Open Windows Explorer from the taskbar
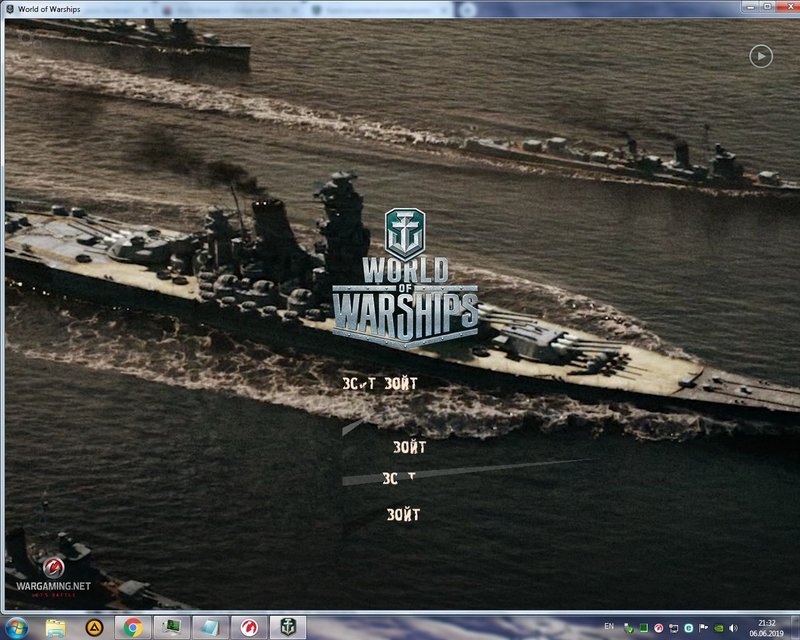 tap(55, 627)
